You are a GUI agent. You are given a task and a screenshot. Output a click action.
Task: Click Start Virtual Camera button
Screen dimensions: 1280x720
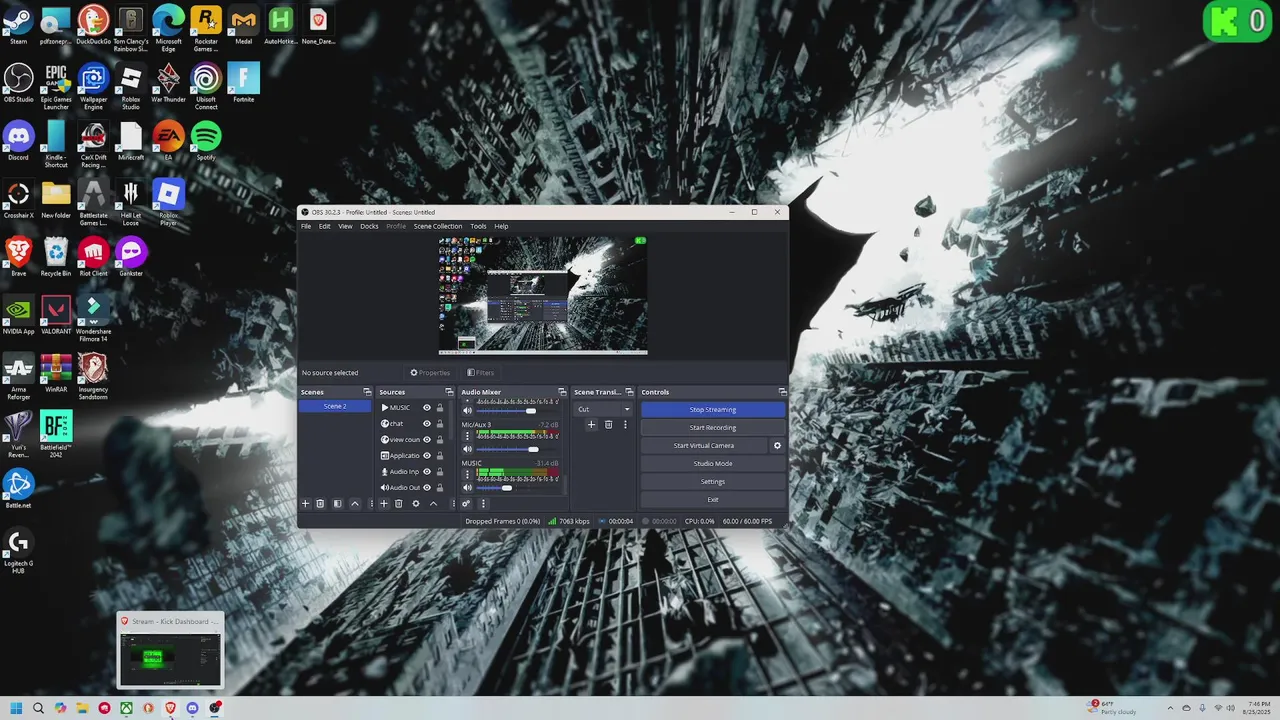coord(704,446)
